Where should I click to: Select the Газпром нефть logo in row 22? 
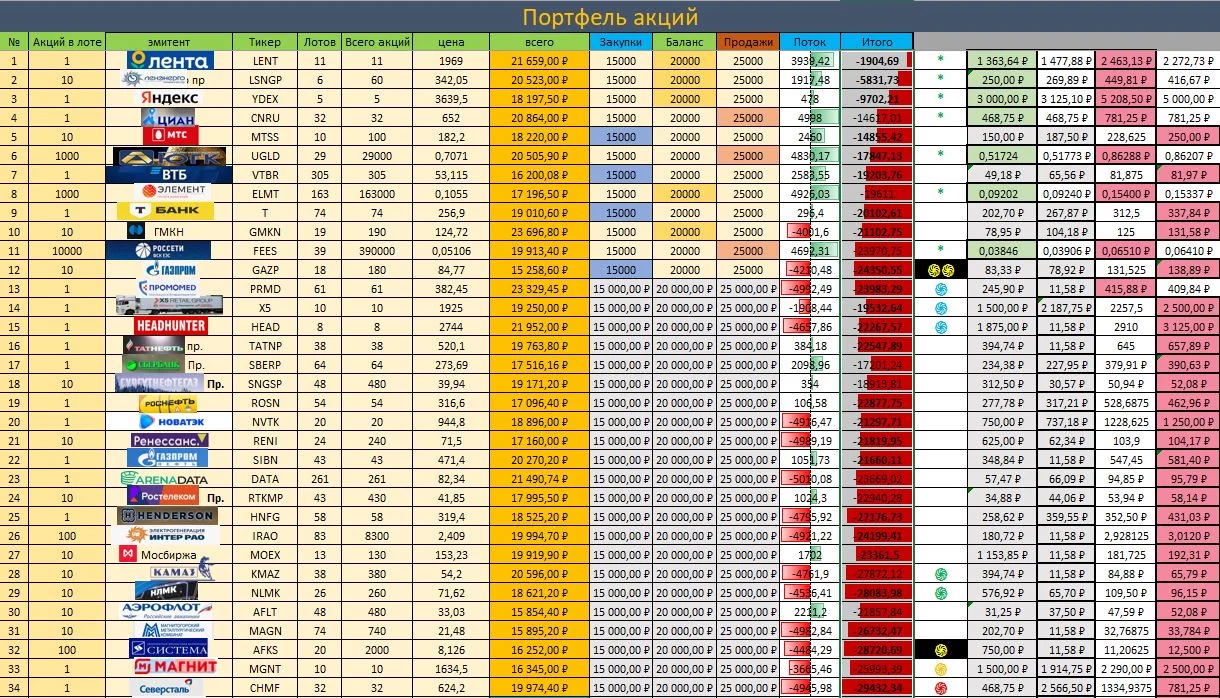tap(169, 458)
